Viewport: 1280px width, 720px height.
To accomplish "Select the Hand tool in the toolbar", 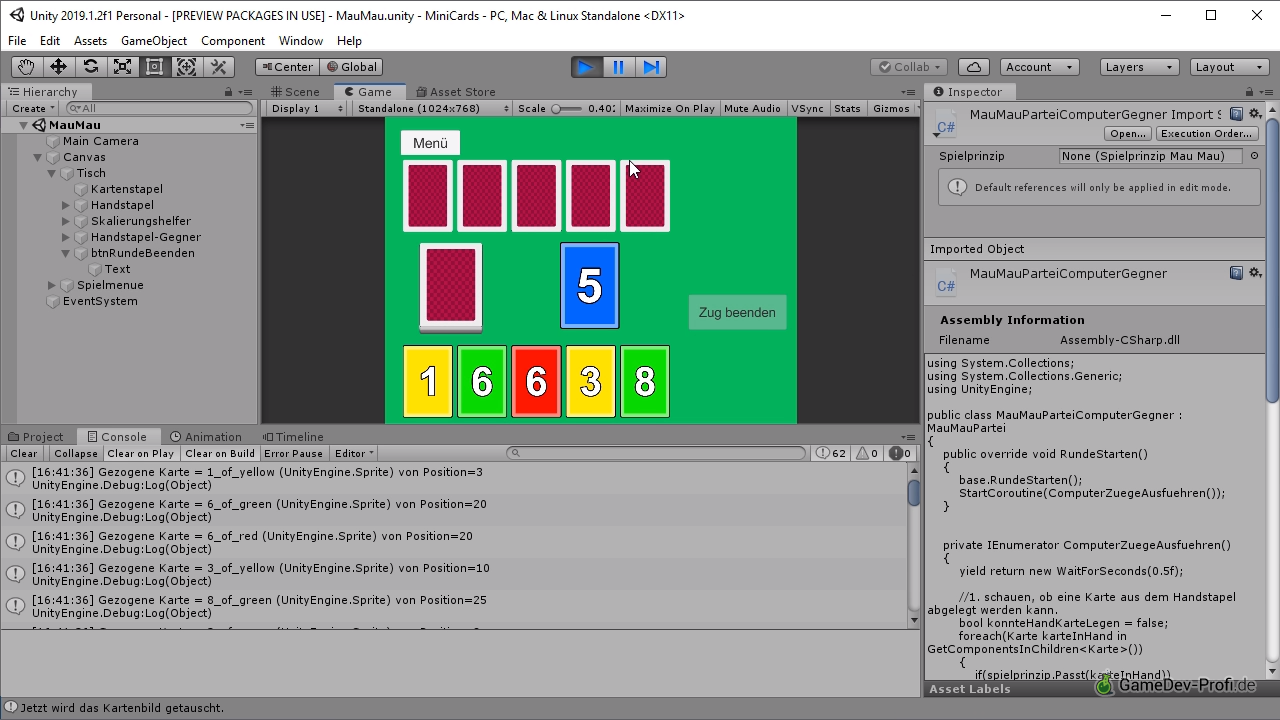I will (27, 67).
